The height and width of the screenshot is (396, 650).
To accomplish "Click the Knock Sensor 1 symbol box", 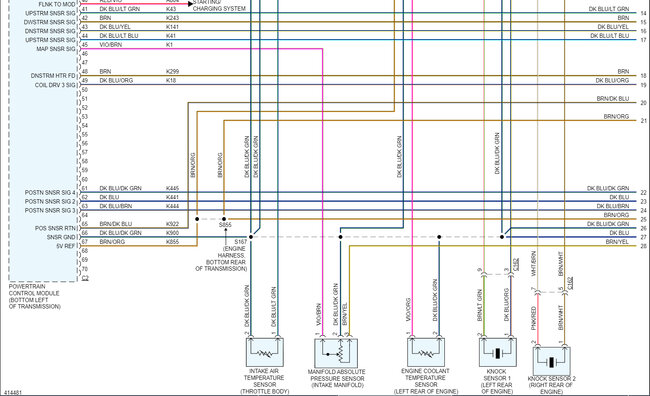I will [x=497, y=352].
